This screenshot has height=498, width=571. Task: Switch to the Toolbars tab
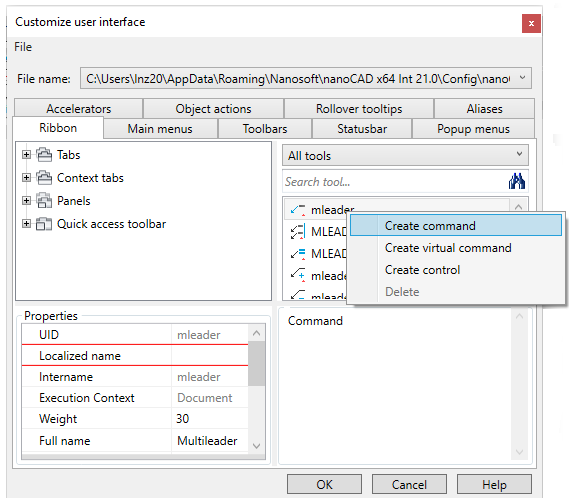point(265,129)
